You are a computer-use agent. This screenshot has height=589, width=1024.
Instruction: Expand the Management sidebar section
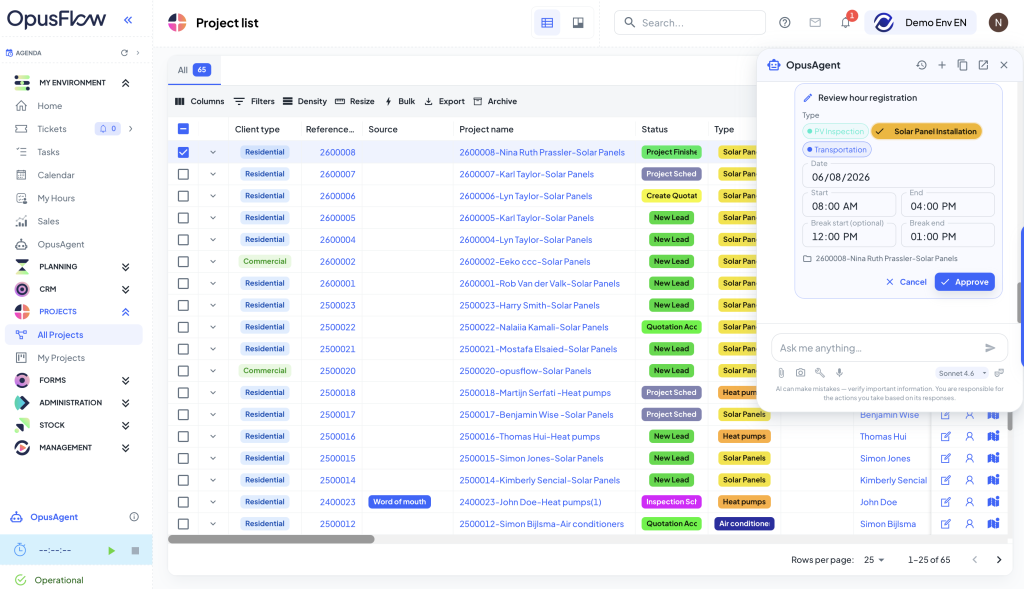[125, 448]
